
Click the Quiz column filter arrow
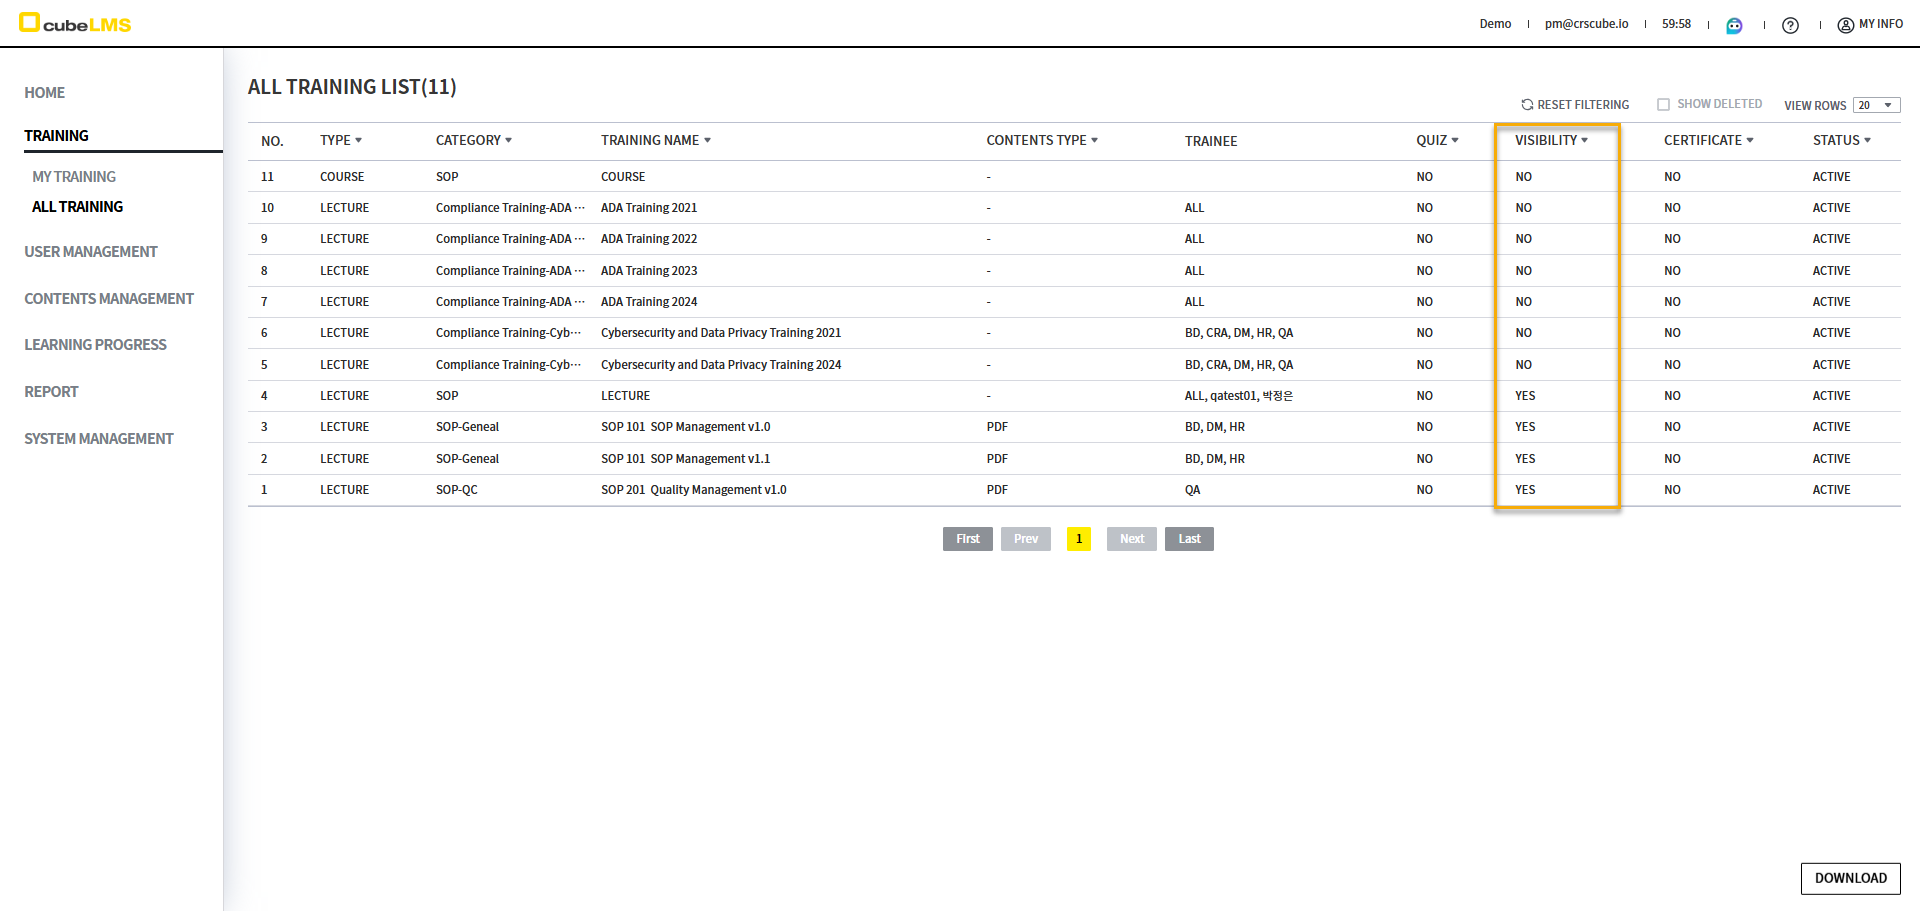[x=1455, y=140]
